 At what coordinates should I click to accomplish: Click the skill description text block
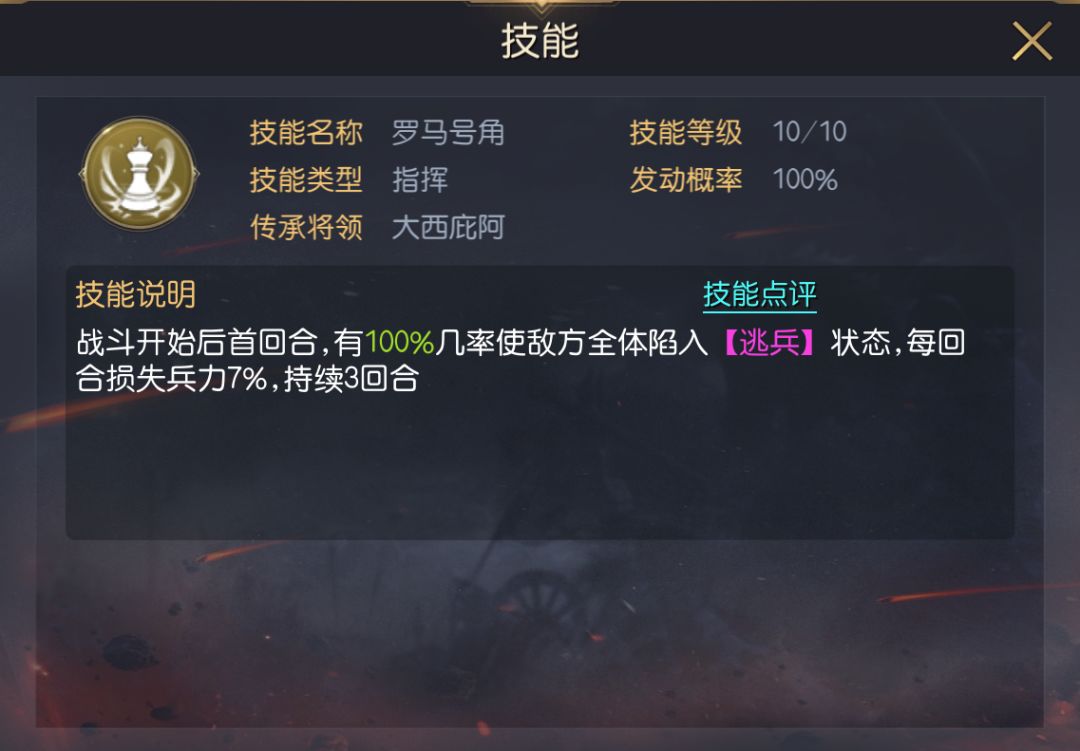[521, 360]
